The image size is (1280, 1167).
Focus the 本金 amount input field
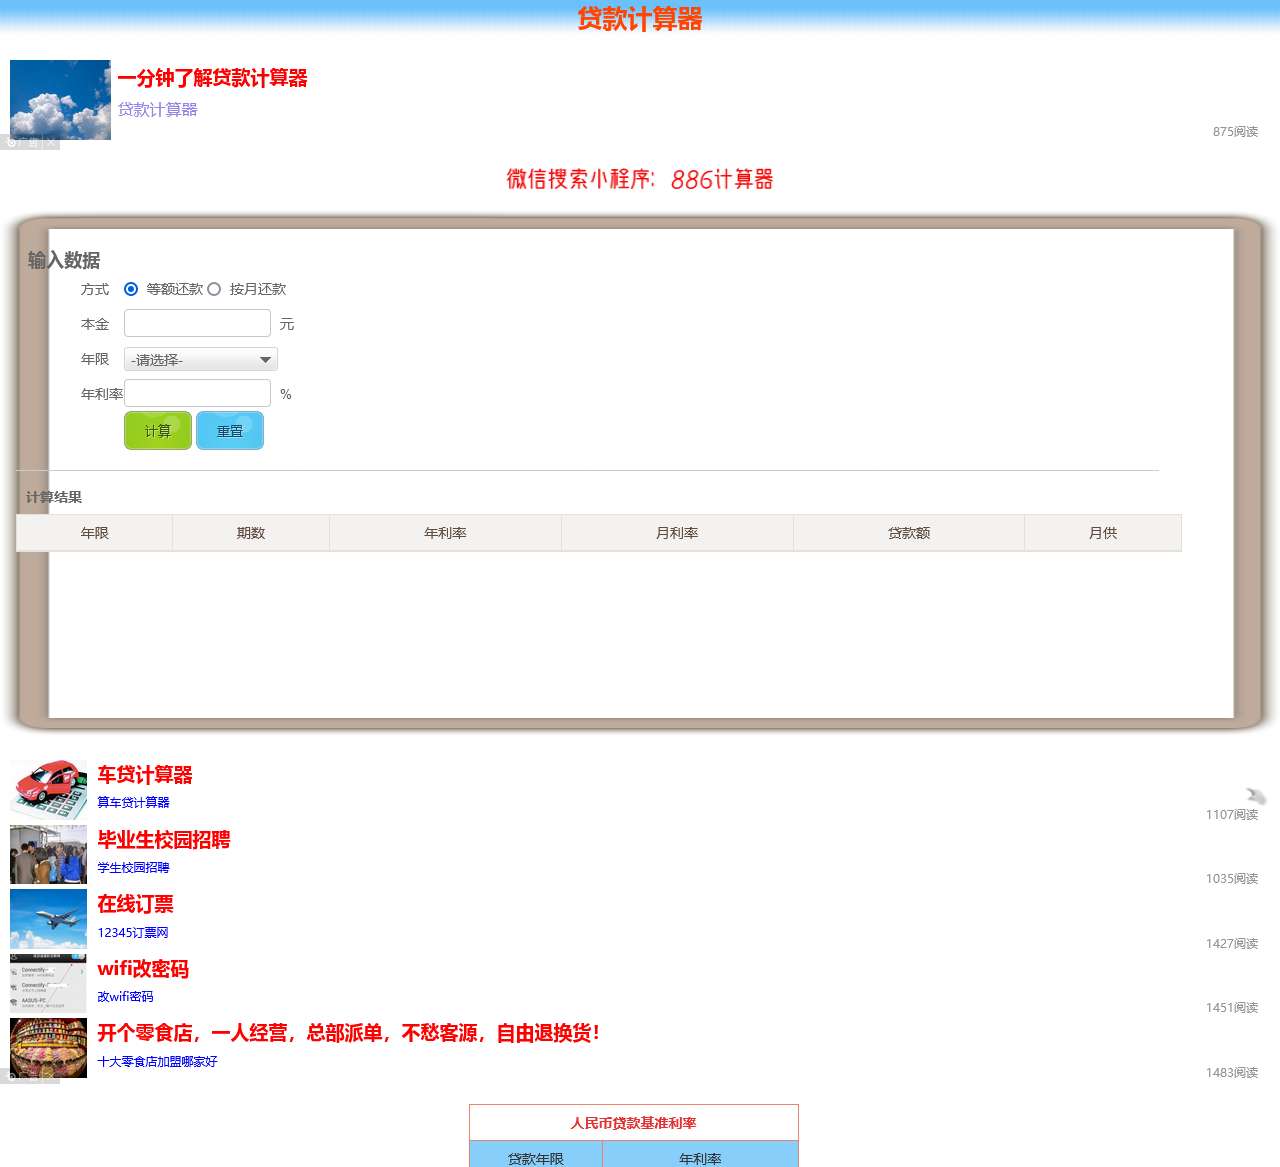pyautogui.click(x=197, y=323)
